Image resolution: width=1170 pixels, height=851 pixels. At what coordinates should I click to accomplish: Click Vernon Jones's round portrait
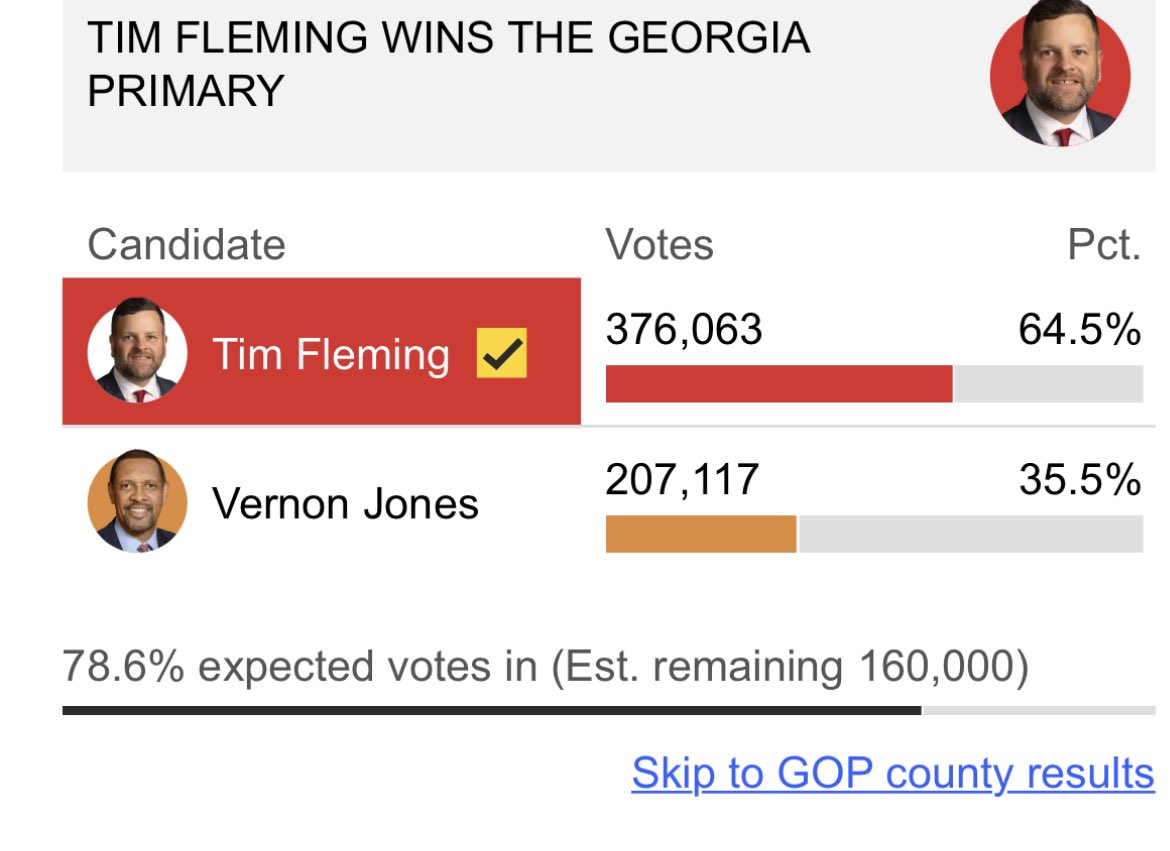[137, 501]
